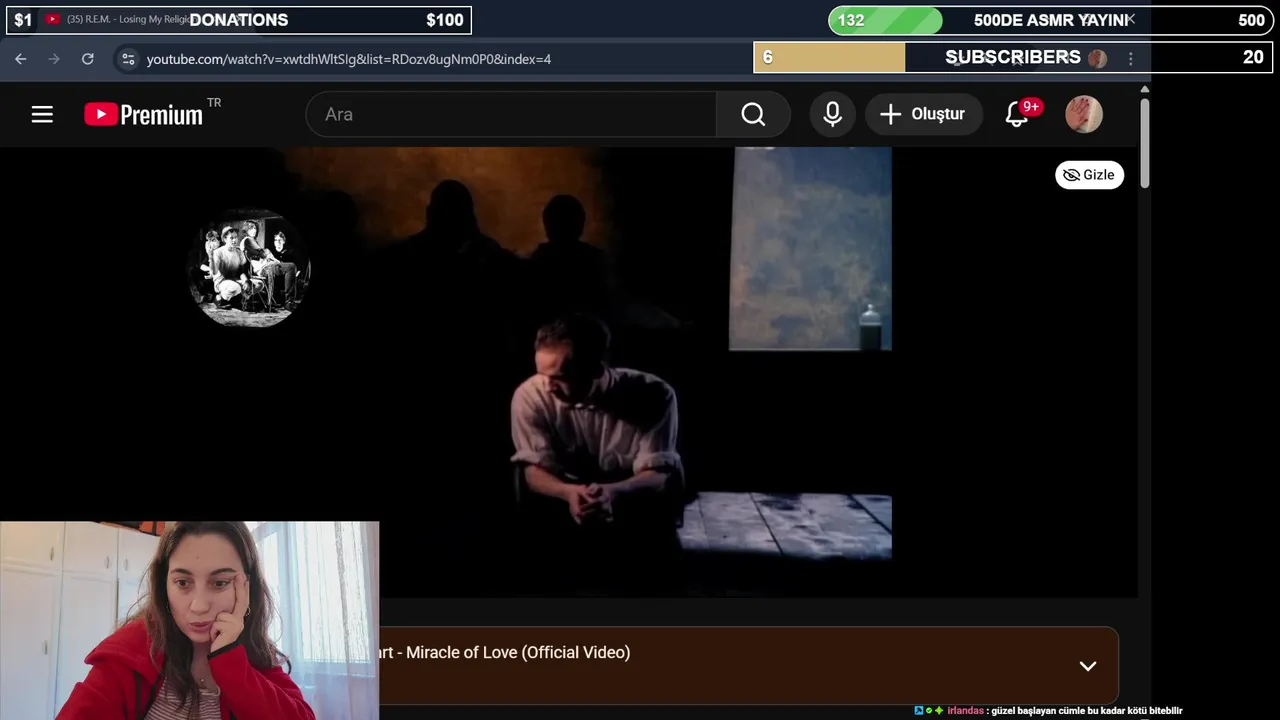The width and height of the screenshot is (1280, 720).
Task: Click the circular band photo in video
Action: 249,268
